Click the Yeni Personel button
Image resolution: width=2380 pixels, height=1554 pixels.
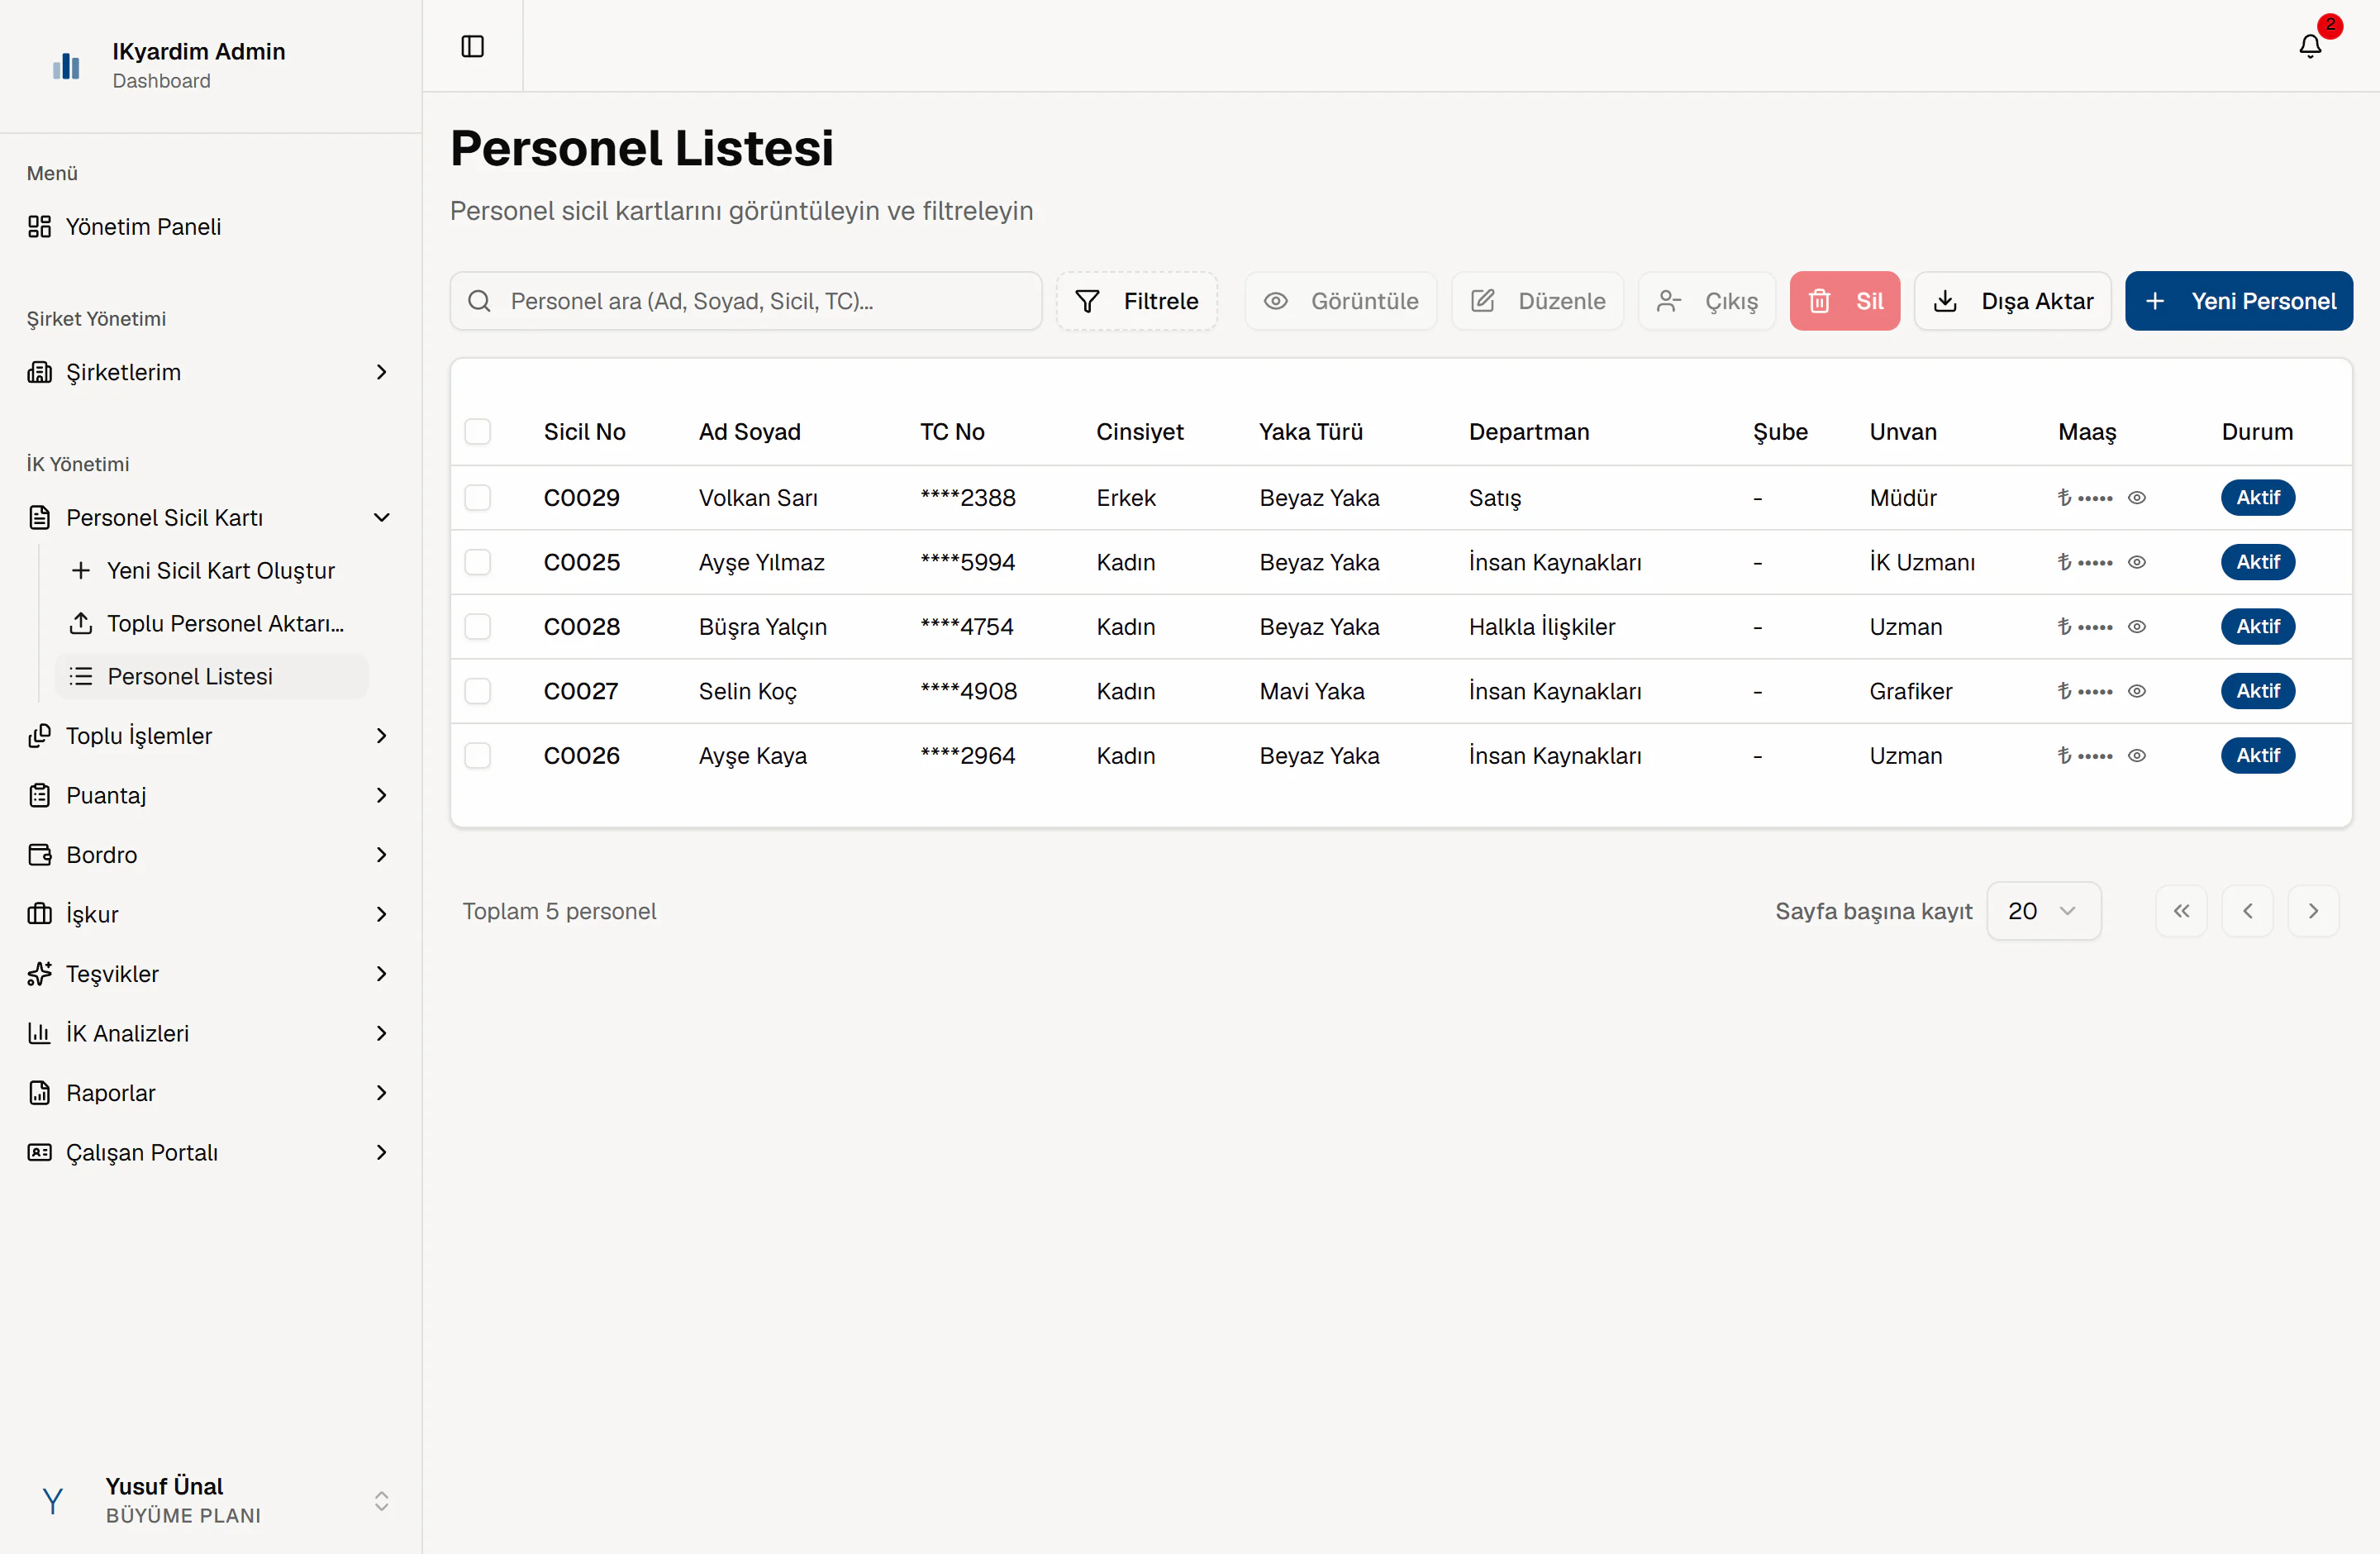(2238, 301)
